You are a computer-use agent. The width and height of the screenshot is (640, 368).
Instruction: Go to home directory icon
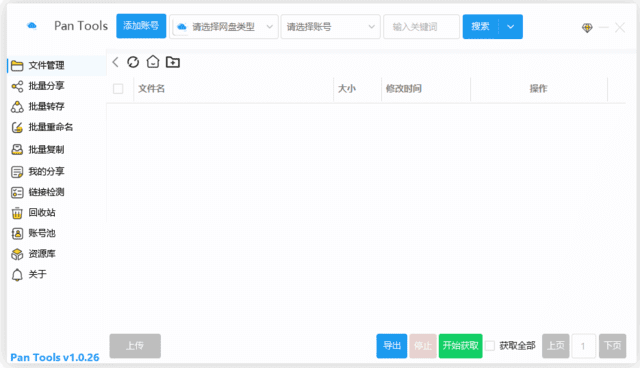pyautogui.click(x=153, y=62)
